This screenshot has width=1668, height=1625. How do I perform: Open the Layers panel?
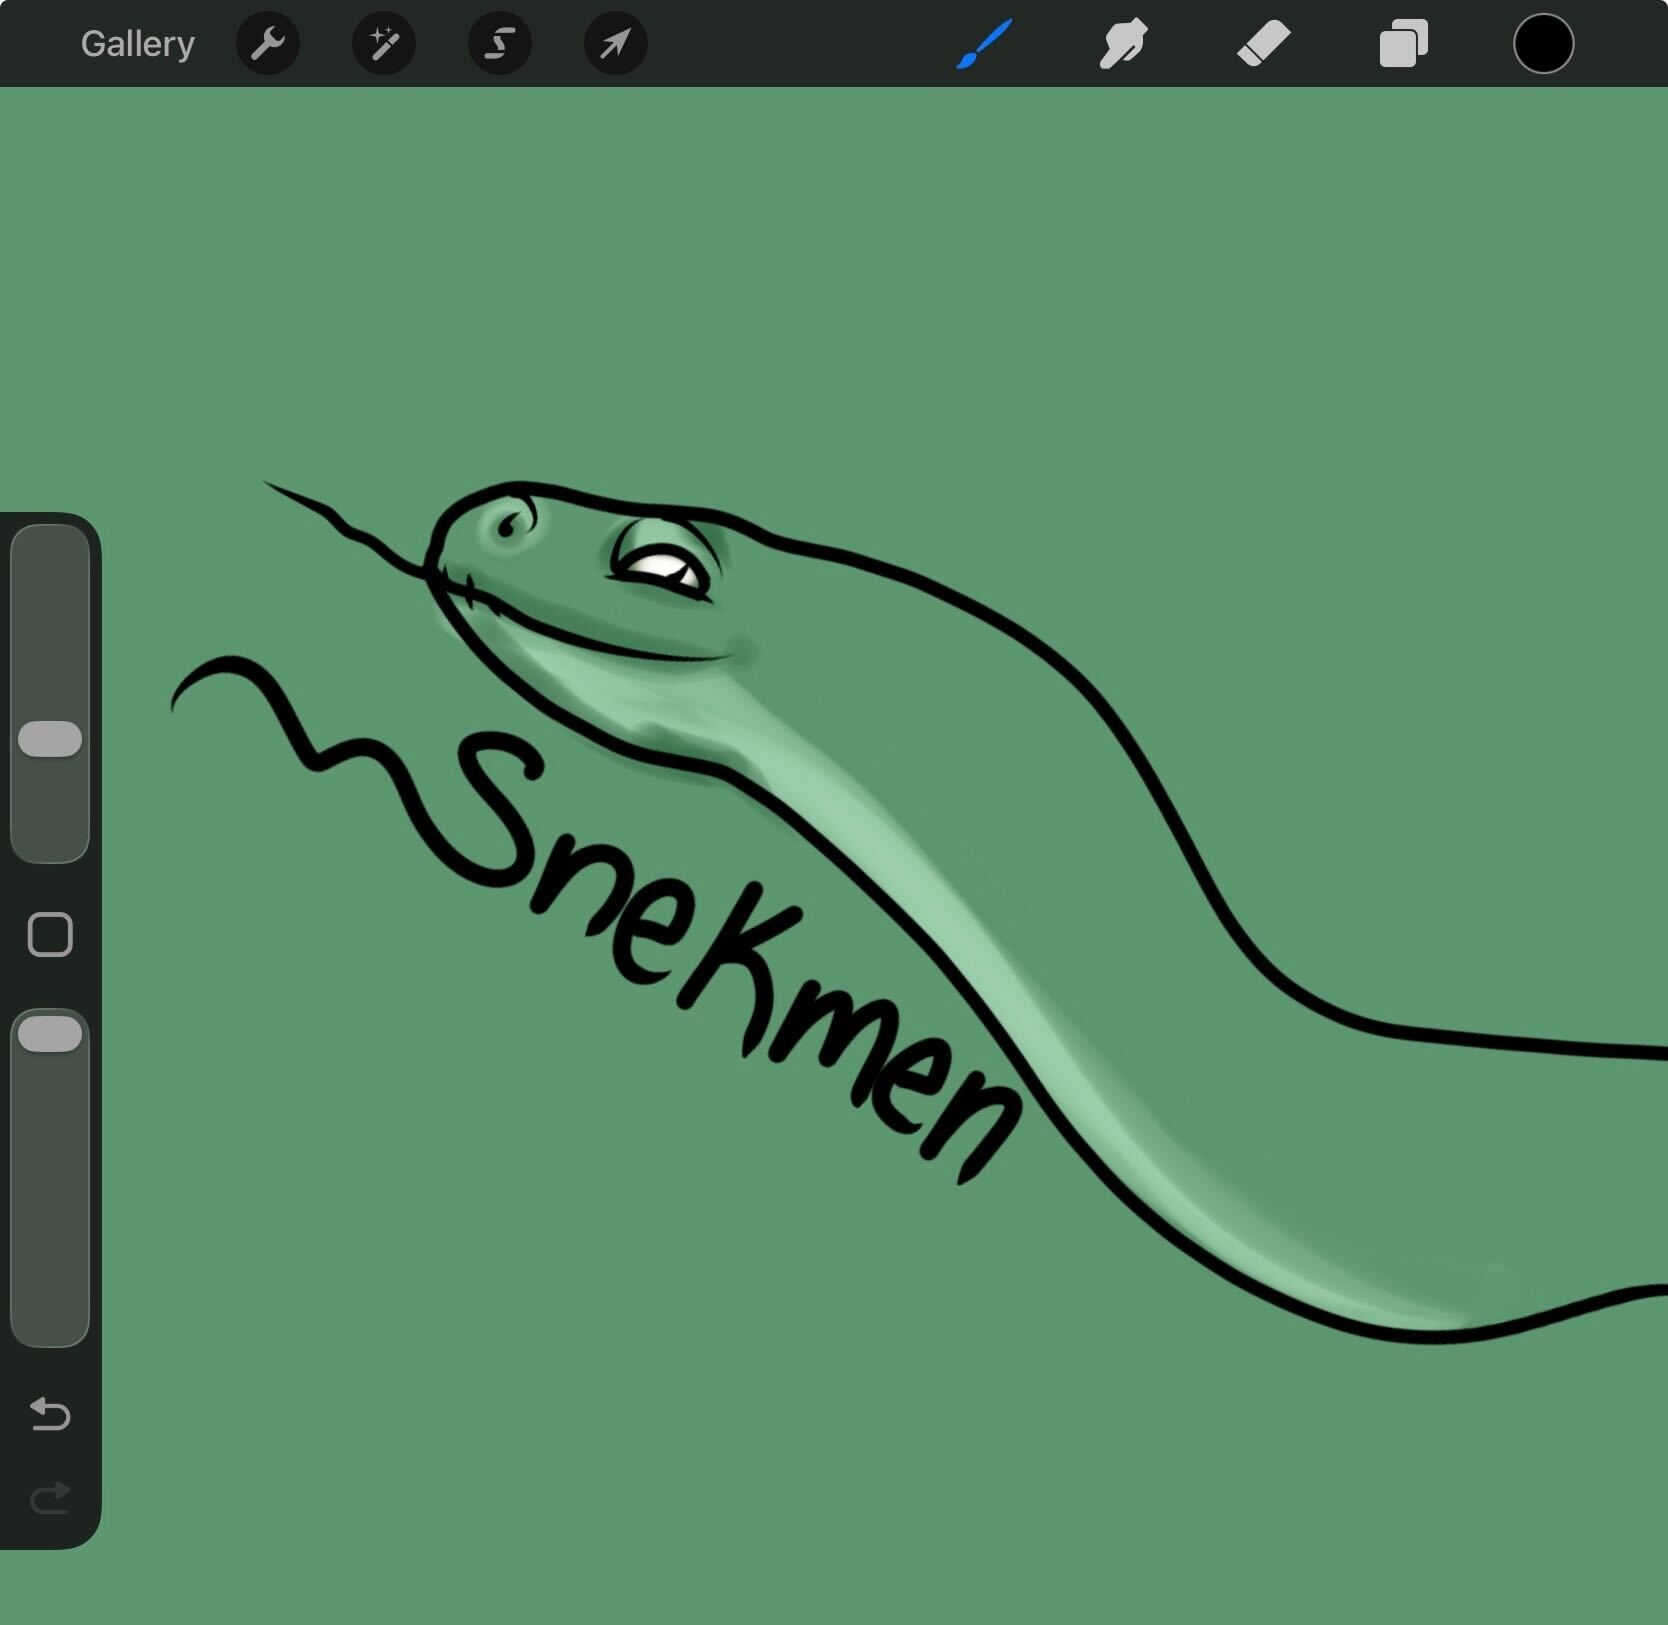pos(1403,44)
